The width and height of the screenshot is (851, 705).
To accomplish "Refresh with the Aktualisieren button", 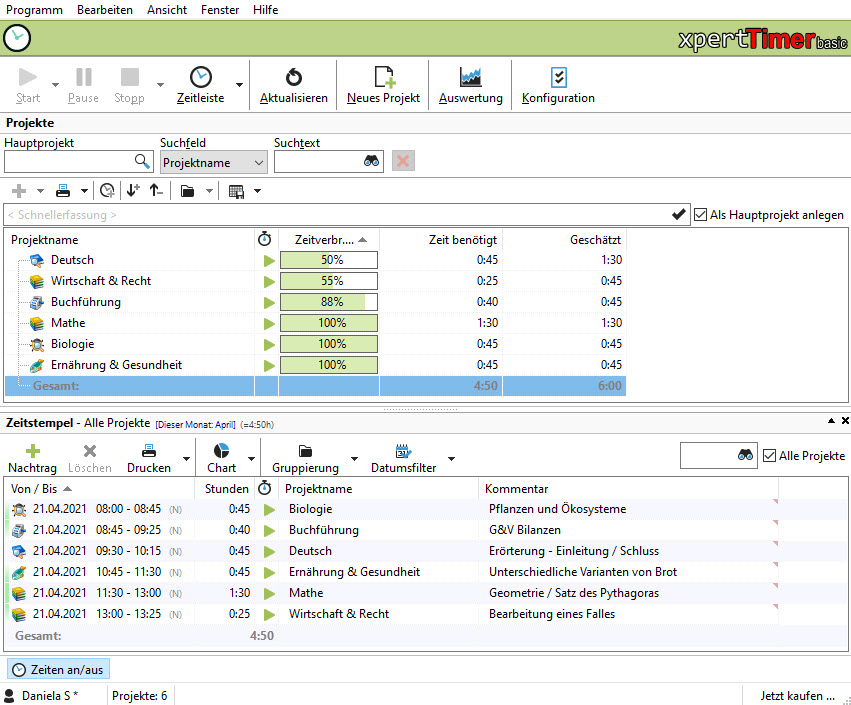I will [x=294, y=85].
